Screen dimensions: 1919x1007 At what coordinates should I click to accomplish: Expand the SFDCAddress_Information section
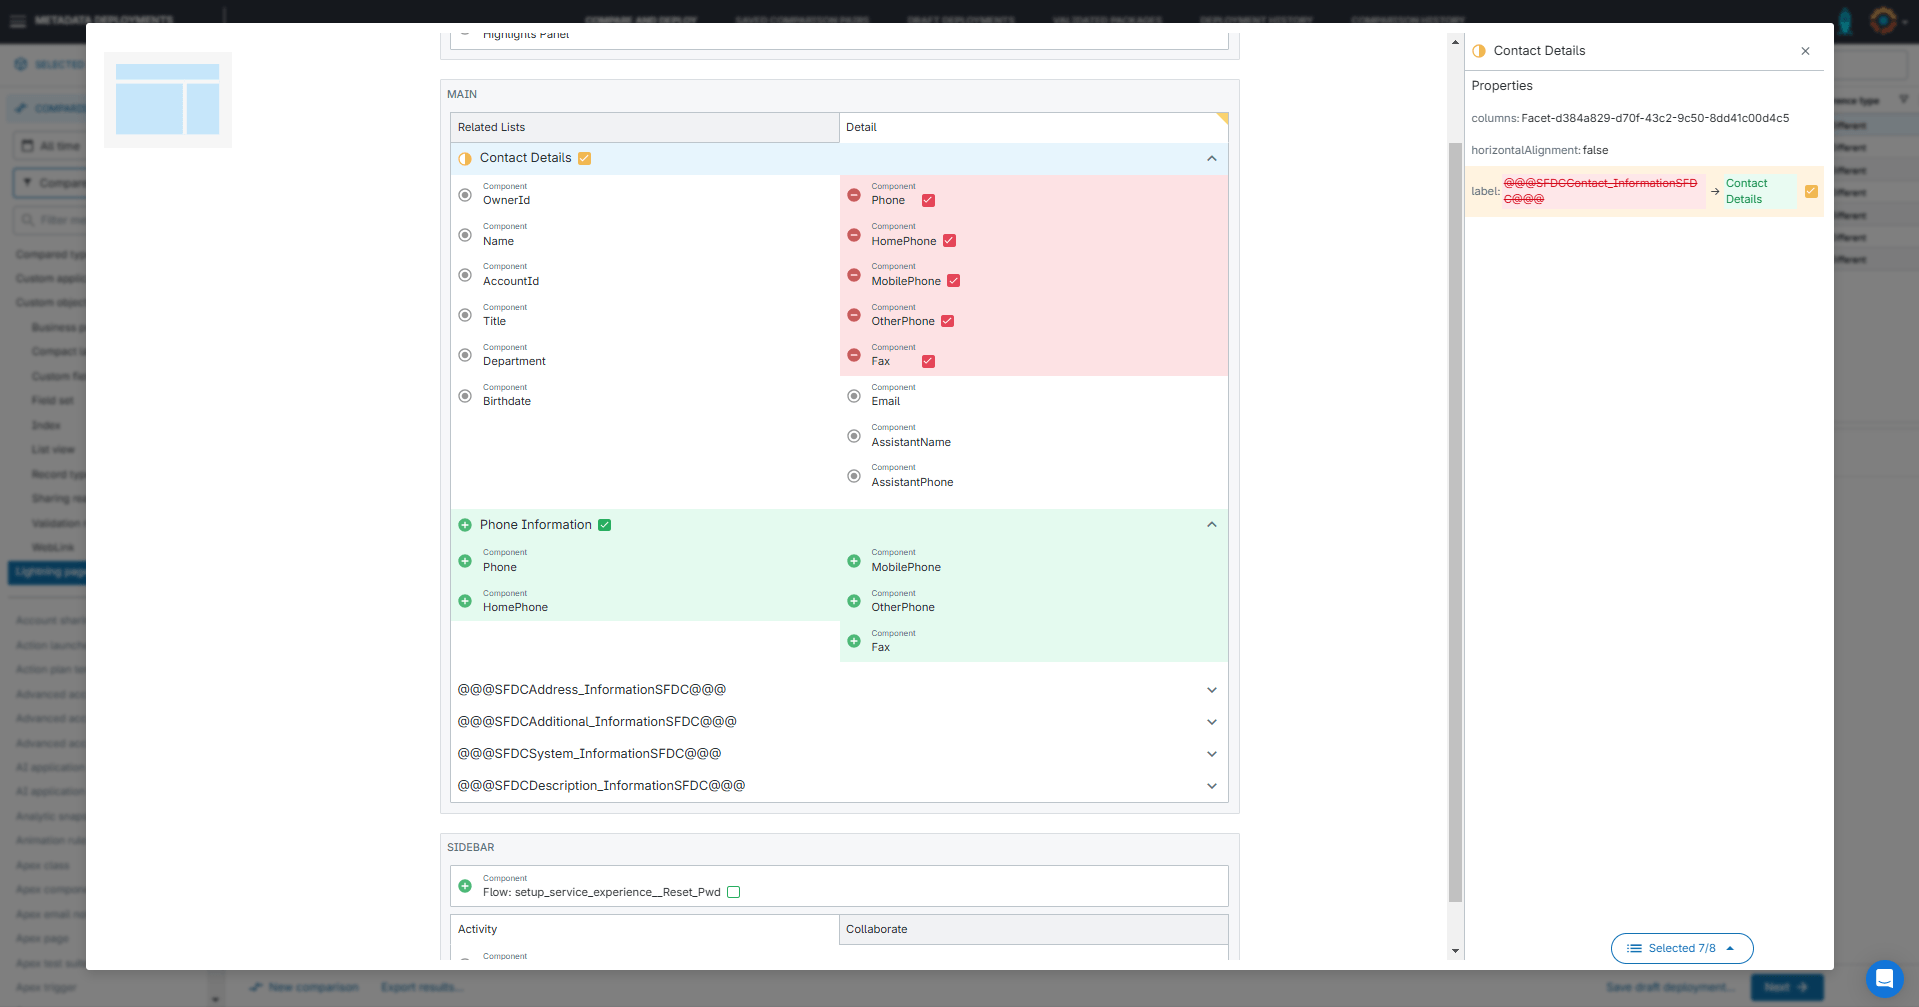click(x=1211, y=690)
